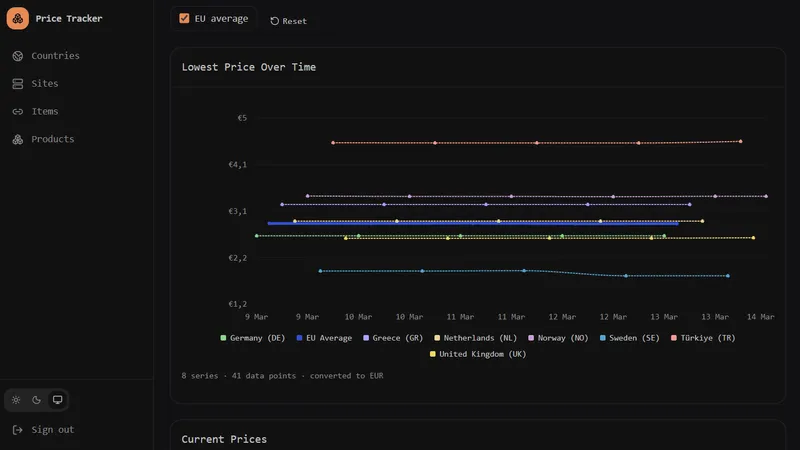Screen dimensions: 800x450
Task: Click the Netherlands (NL) legend label
Action: 480,338
